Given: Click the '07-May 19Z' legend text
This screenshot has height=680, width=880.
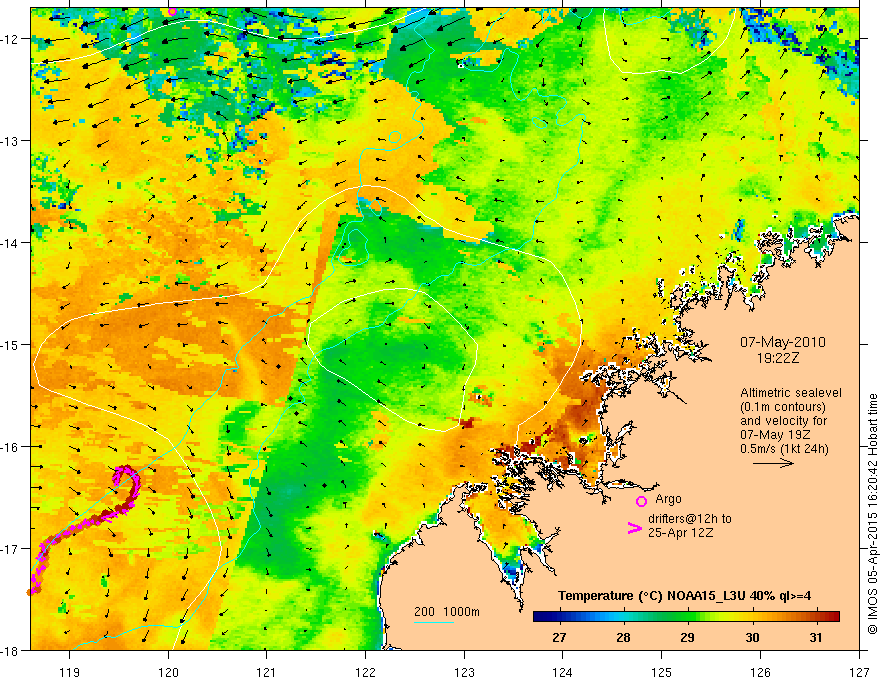Looking at the screenshot, I should click(775, 435).
